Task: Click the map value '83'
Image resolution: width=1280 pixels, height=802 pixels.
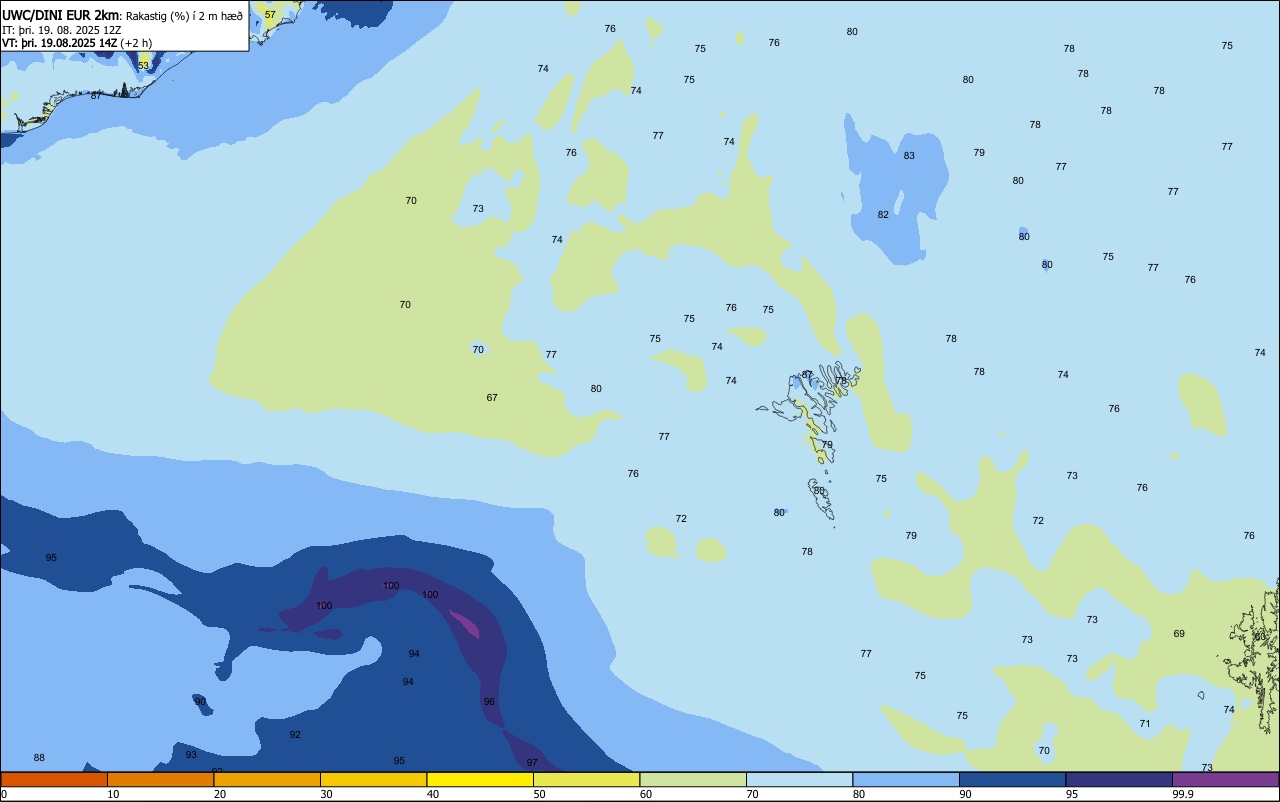Action: click(x=909, y=156)
